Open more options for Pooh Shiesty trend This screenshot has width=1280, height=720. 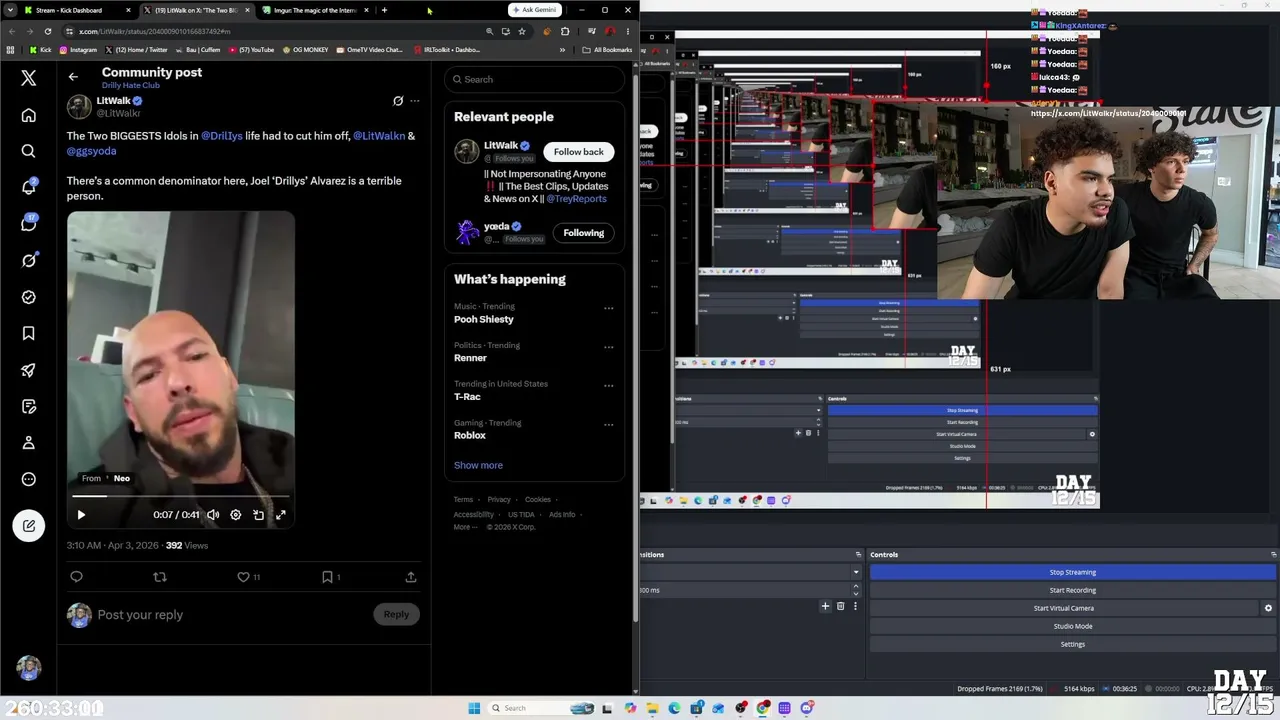(x=608, y=309)
